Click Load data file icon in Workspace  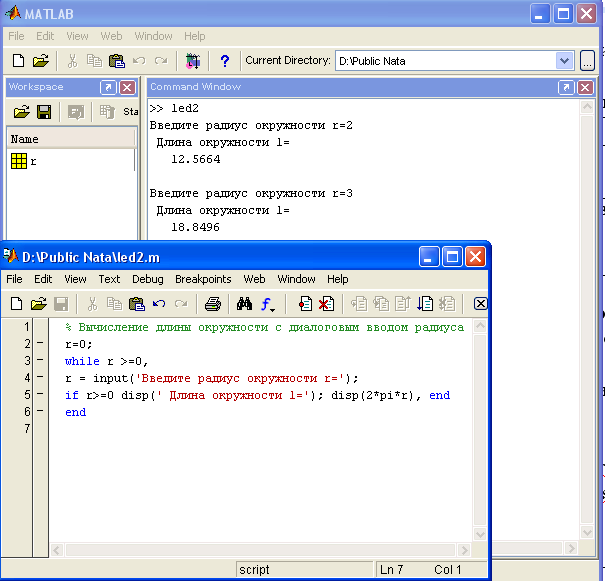click(x=22, y=112)
